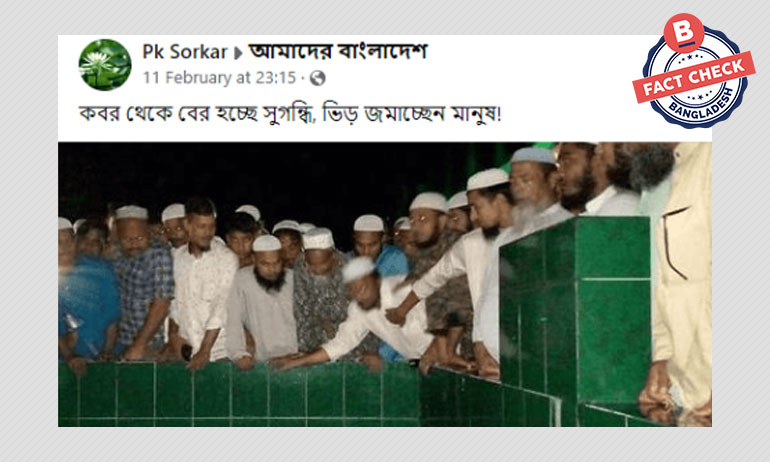770x462 pixels.
Task: Open the photo of the crowd at the grave
Action: 385,284
